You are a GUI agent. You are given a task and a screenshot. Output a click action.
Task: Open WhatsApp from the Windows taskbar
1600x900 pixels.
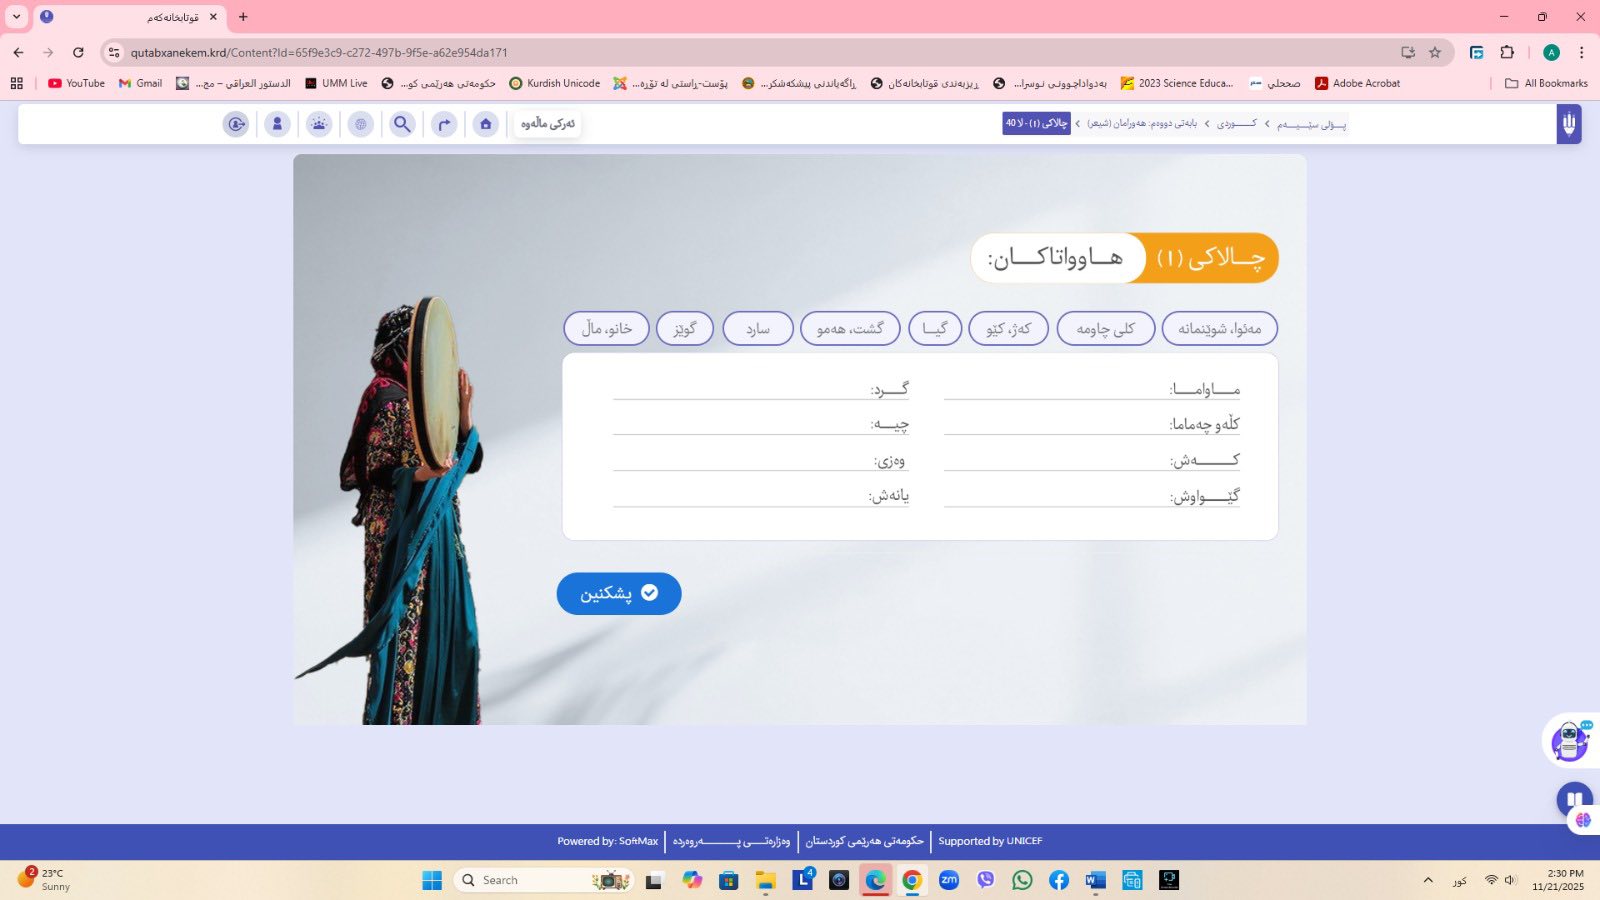coord(1022,880)
